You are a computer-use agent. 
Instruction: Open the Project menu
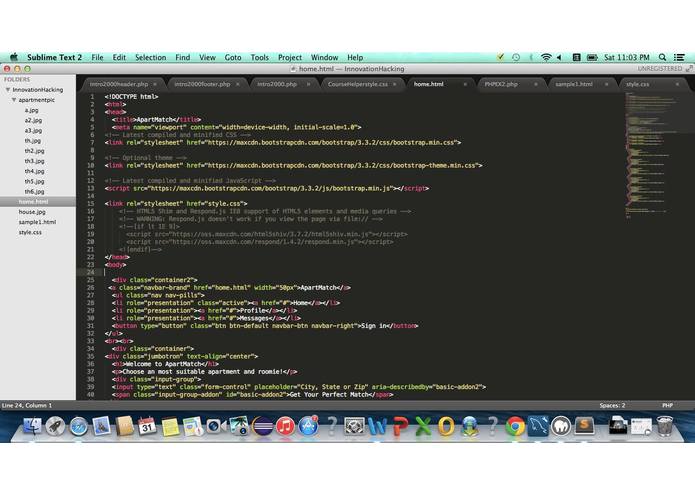click(x=289, y=57)
